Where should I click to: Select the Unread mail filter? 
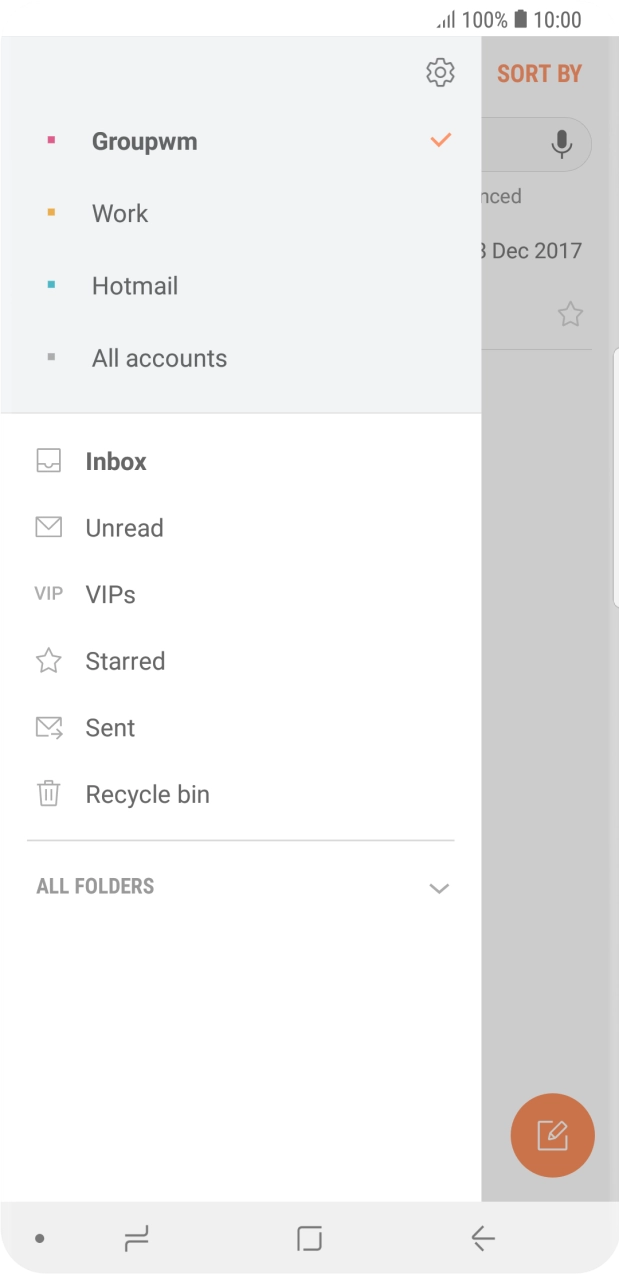tap(123, 527)
